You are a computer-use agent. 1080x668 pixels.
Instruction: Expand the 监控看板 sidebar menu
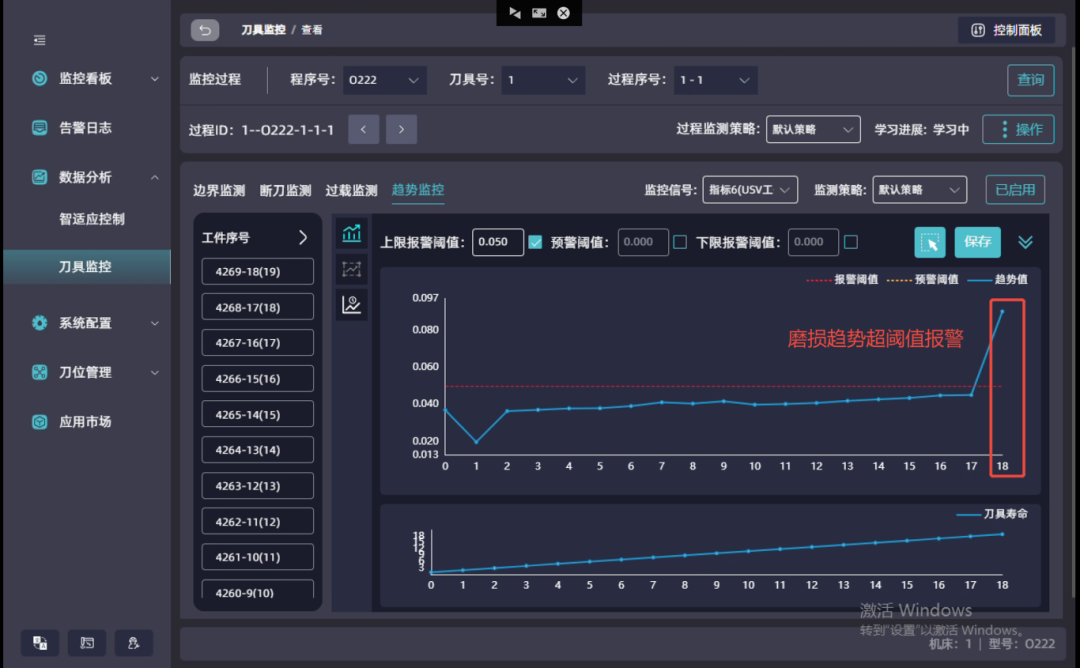click(155, 79)
